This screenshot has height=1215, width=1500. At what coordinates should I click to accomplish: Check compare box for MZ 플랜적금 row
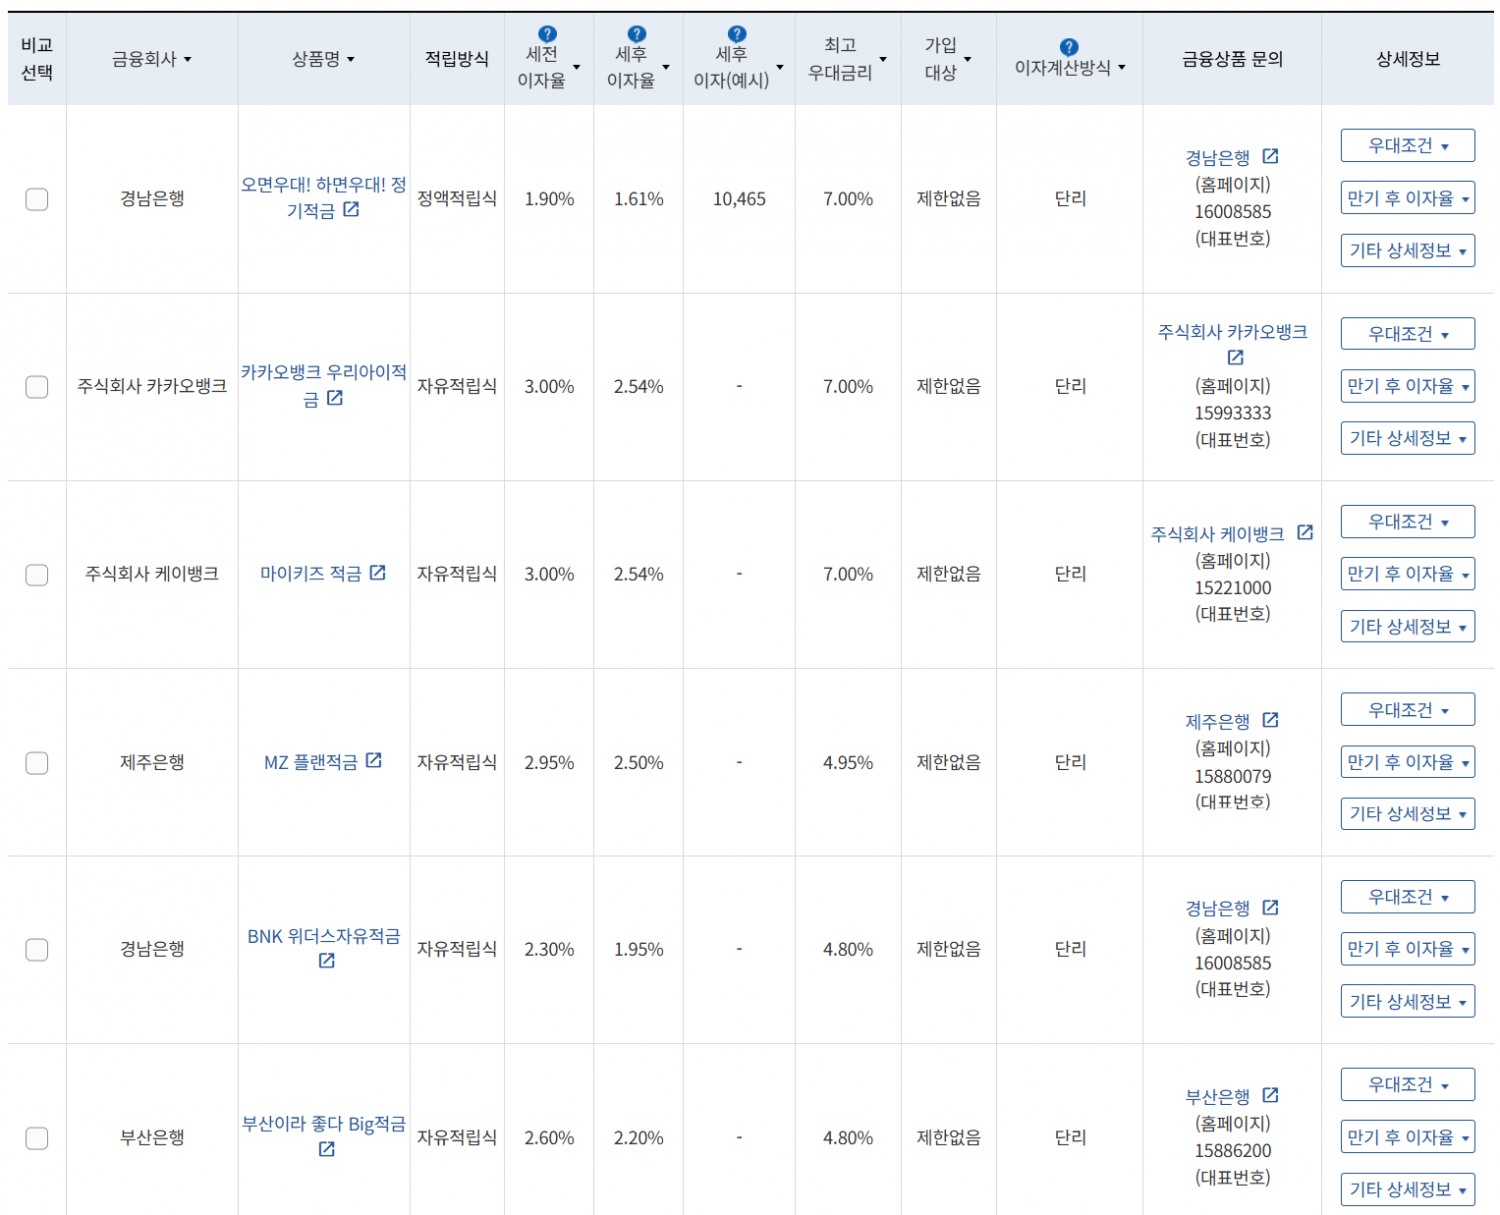tap(37, 763)
